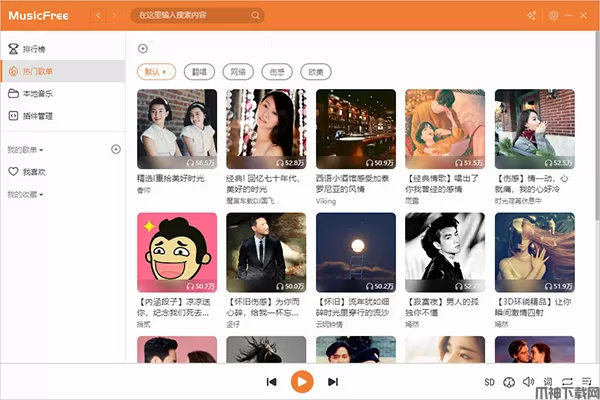Skip to the next track

click(333, 381)
